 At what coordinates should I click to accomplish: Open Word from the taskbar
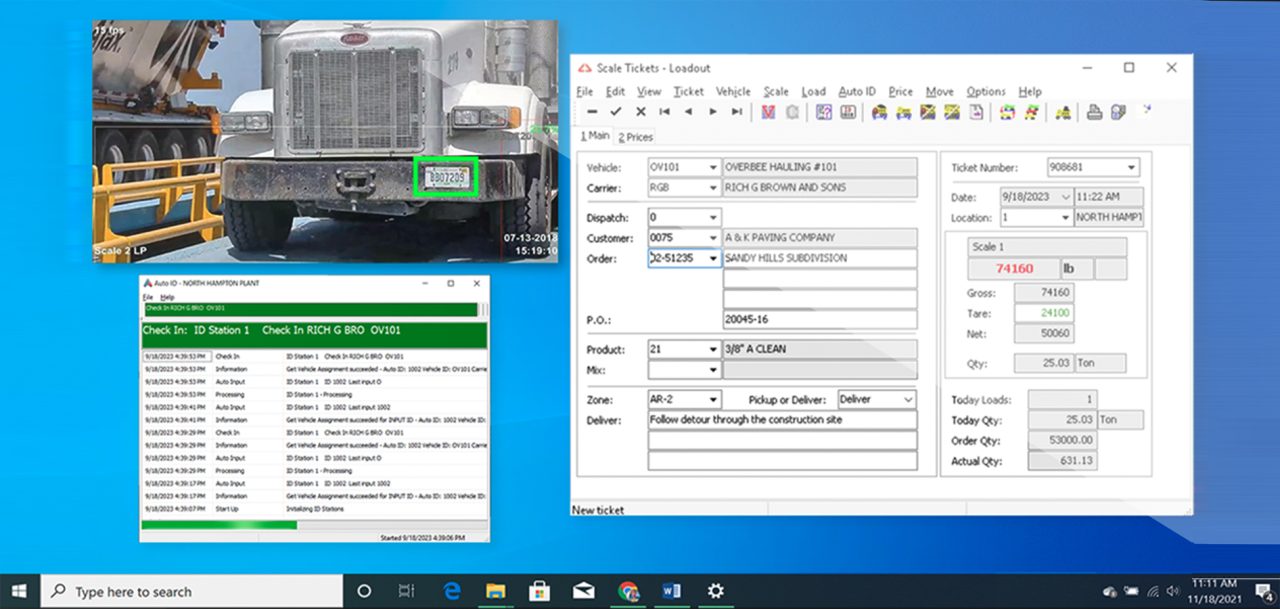point(671,590)
